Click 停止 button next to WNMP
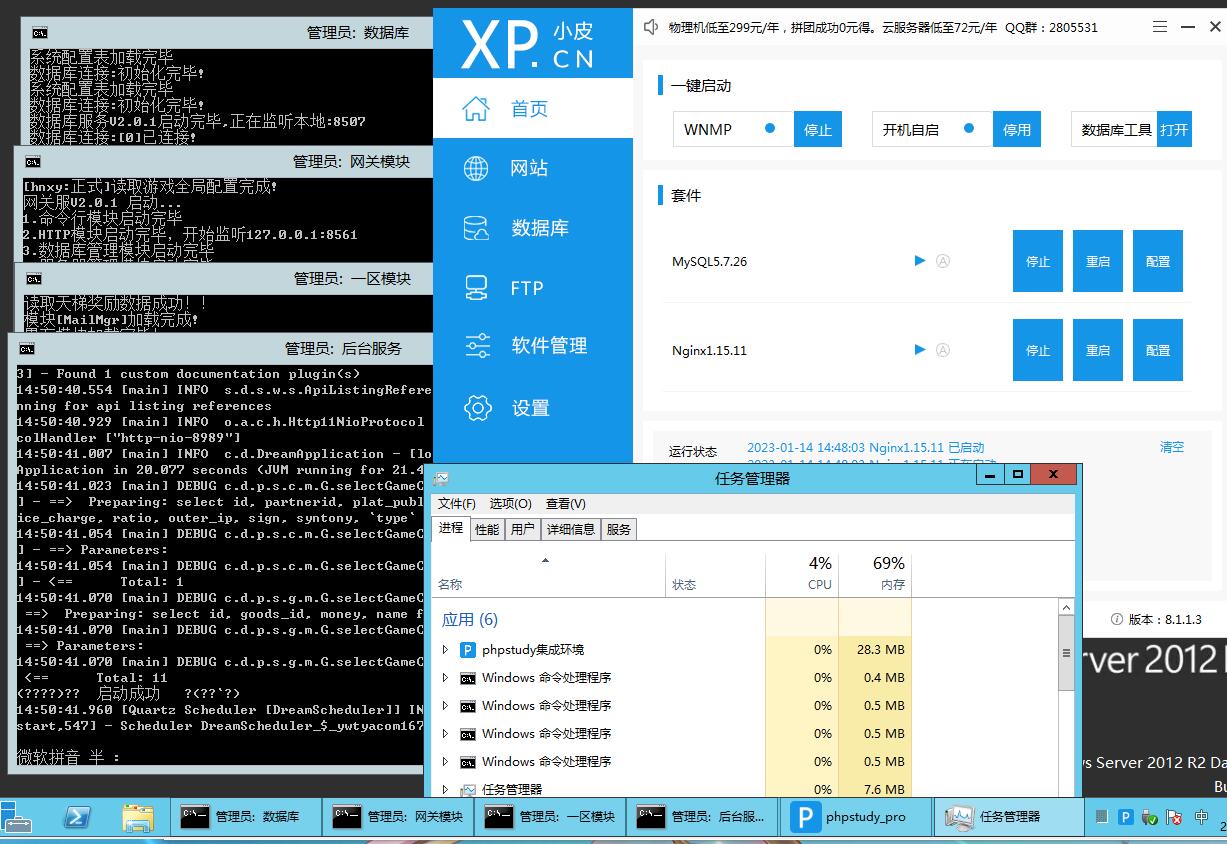This screenshot has height=844, width=1227. [818, 129]
